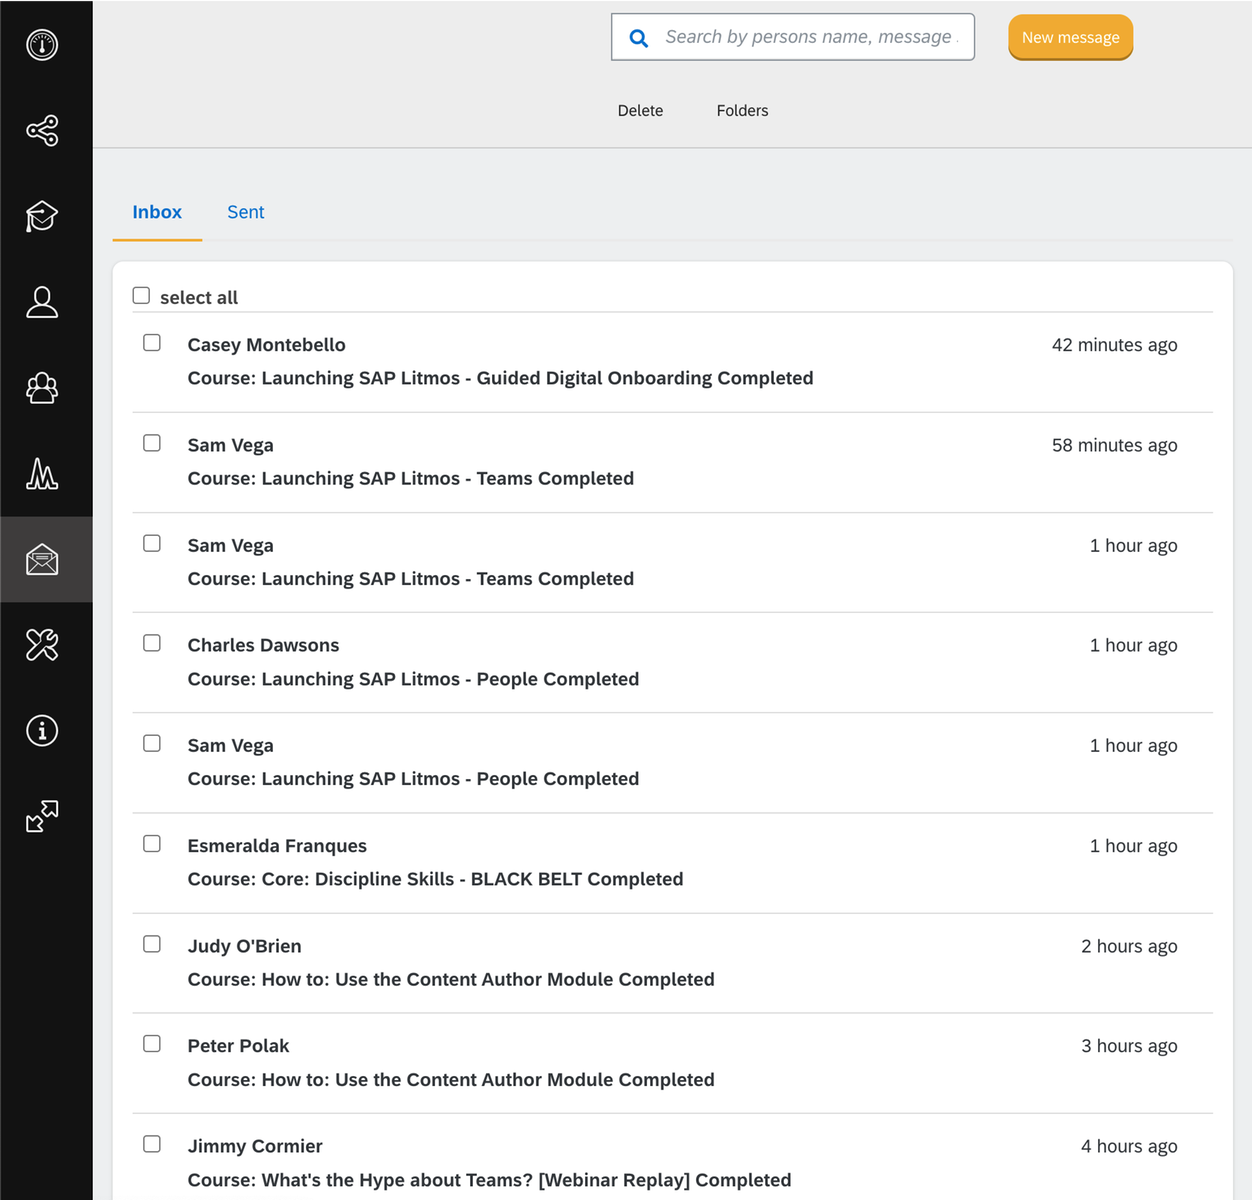1252x1200 pixels.
Task: Select the Inbox tab
Action: click(157, 212)
